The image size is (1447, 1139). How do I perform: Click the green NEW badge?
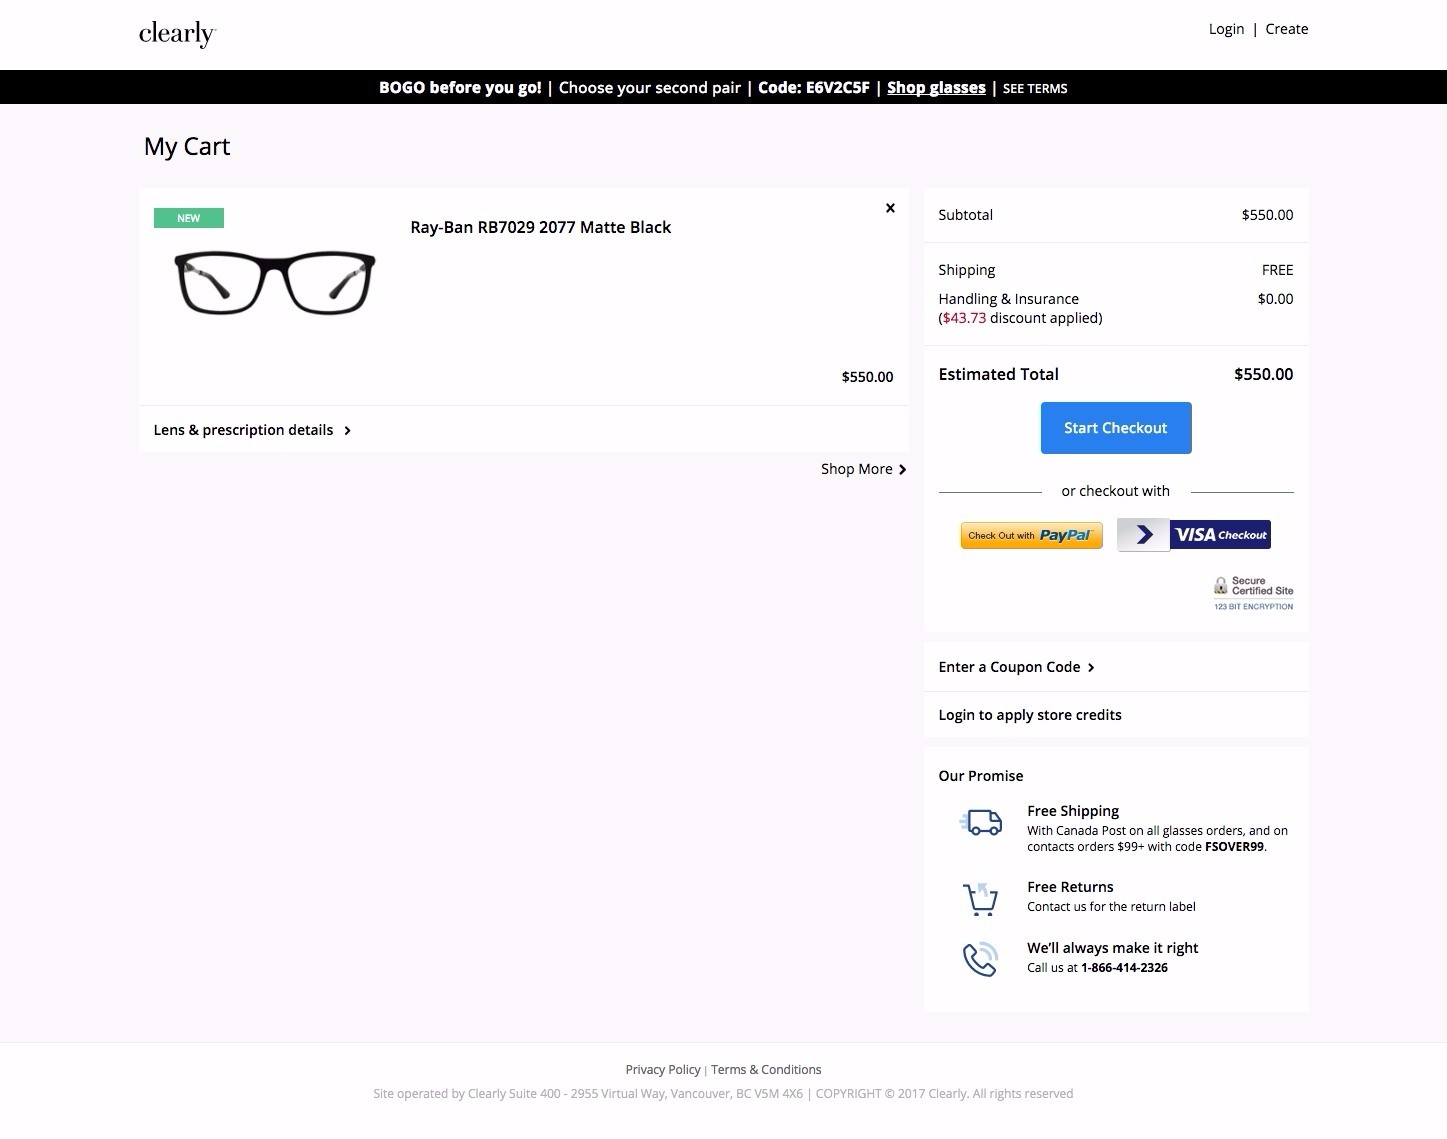188,218
